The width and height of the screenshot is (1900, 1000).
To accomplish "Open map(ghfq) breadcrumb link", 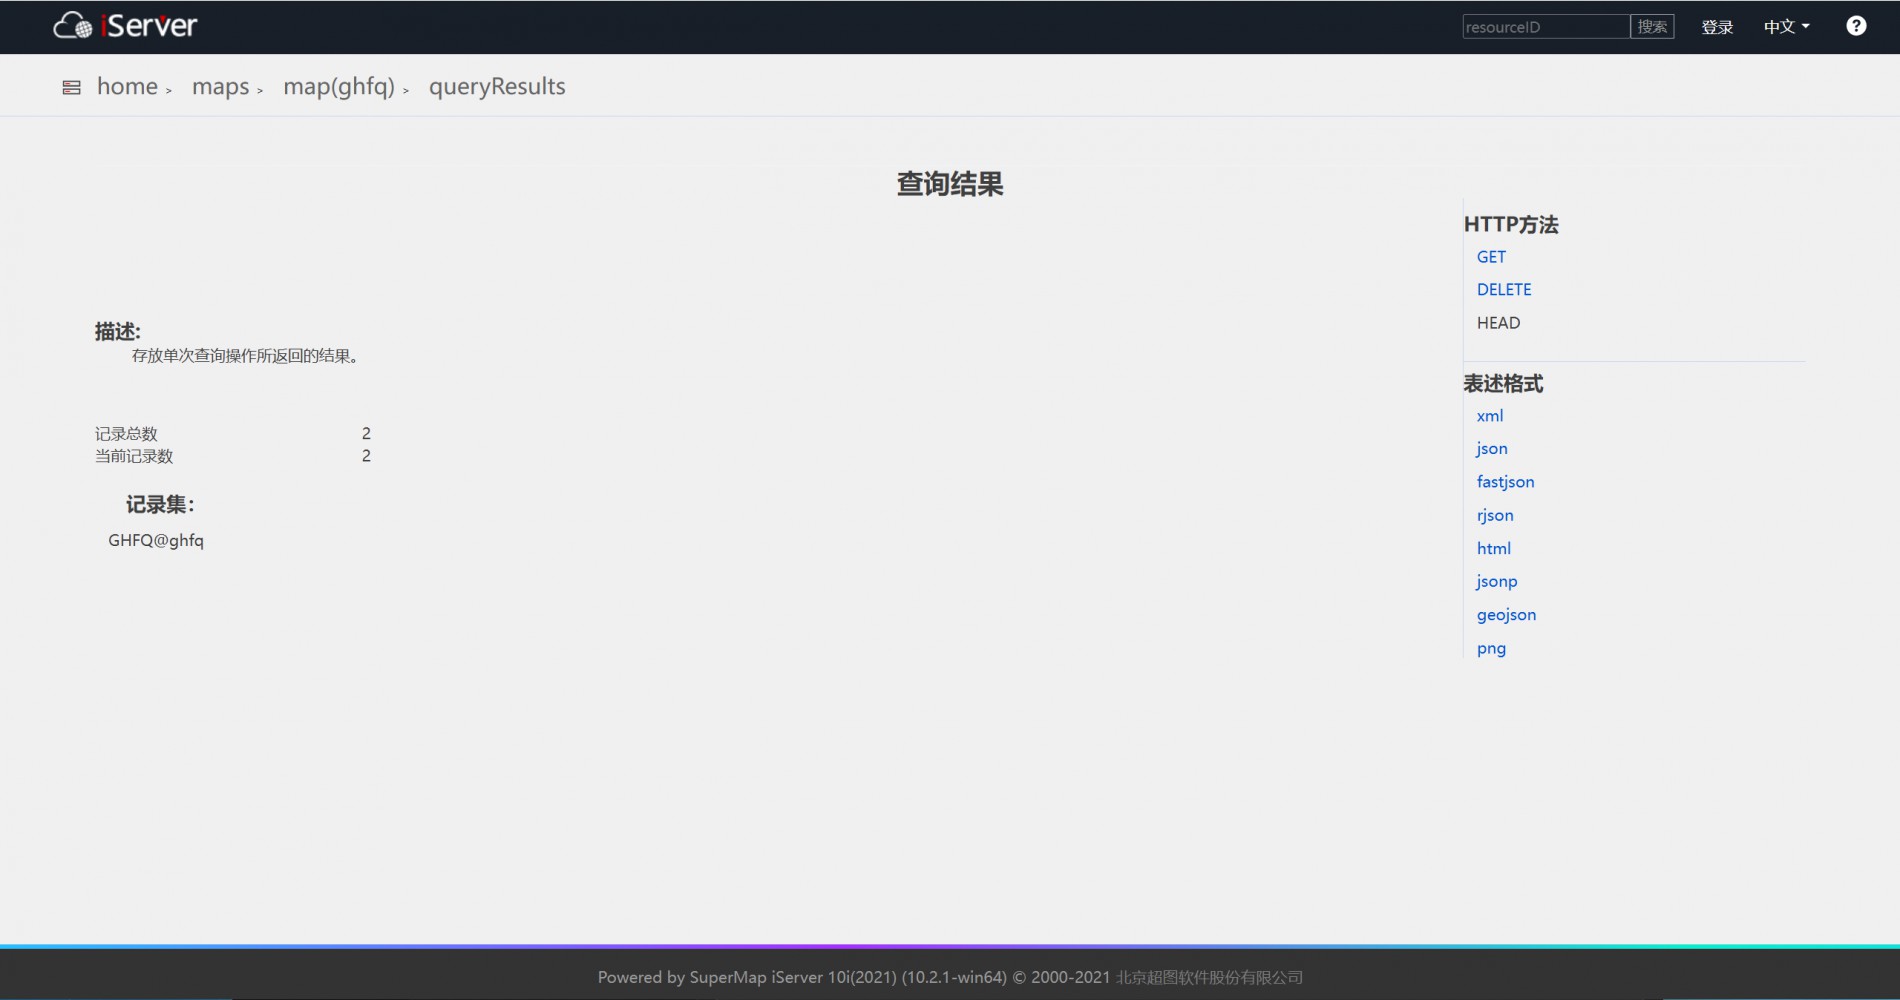I will click(x=339, y=87).
